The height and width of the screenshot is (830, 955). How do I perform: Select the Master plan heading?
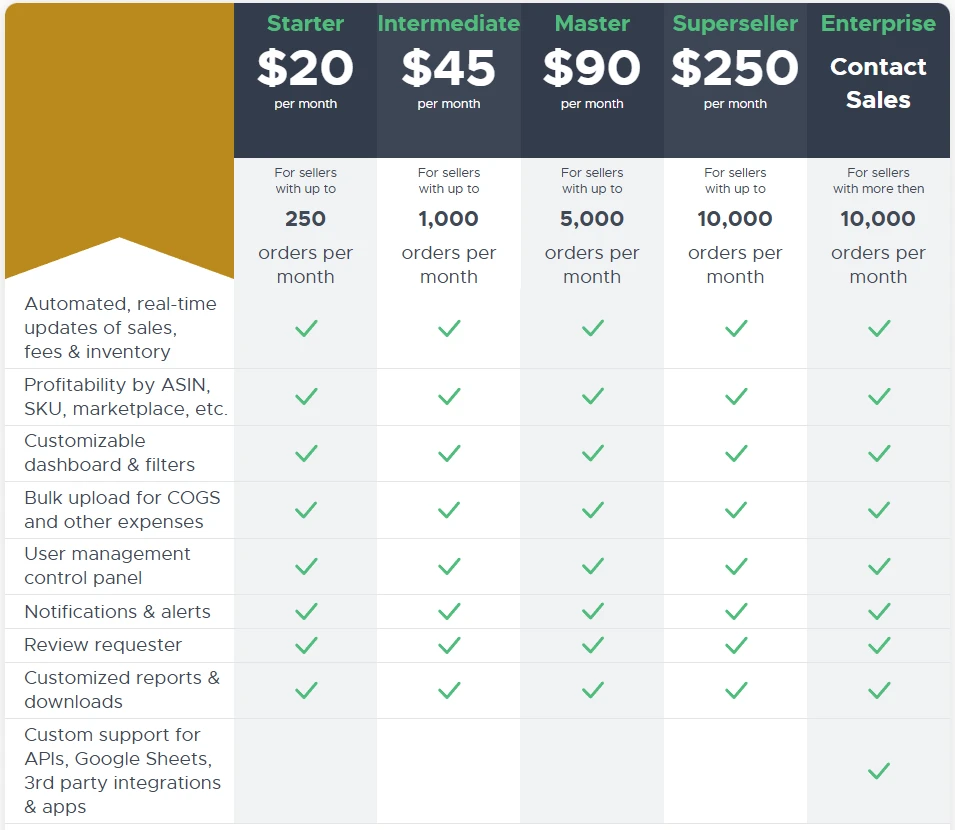[x=592, y=23]
